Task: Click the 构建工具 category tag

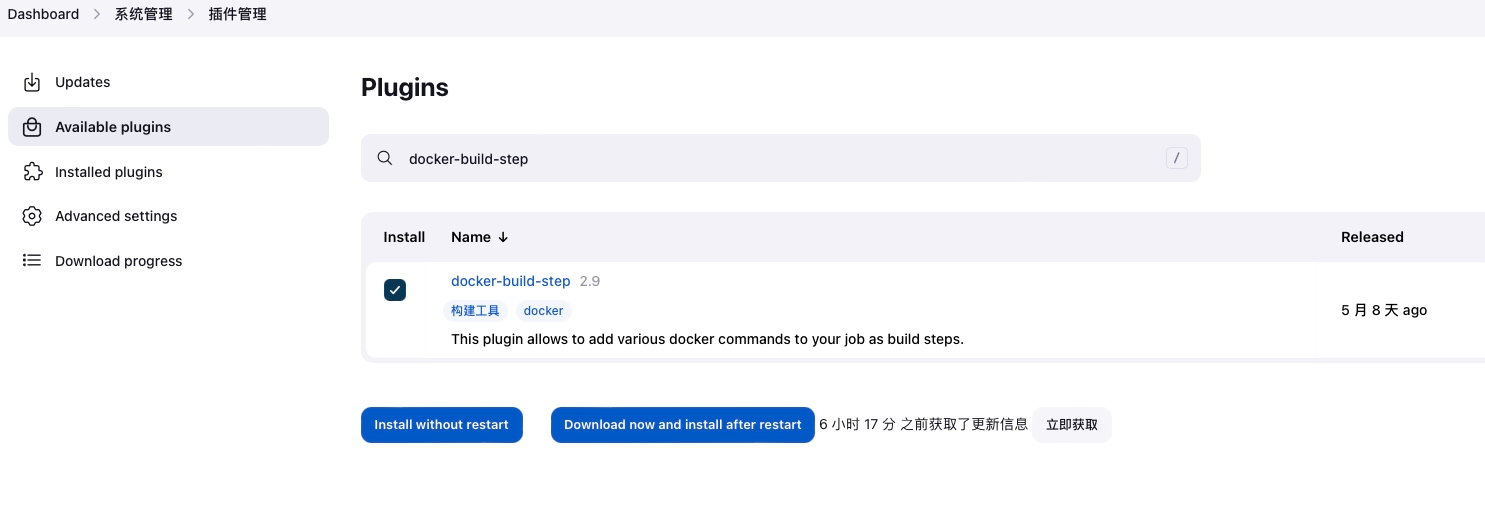Action: (475, 311)
